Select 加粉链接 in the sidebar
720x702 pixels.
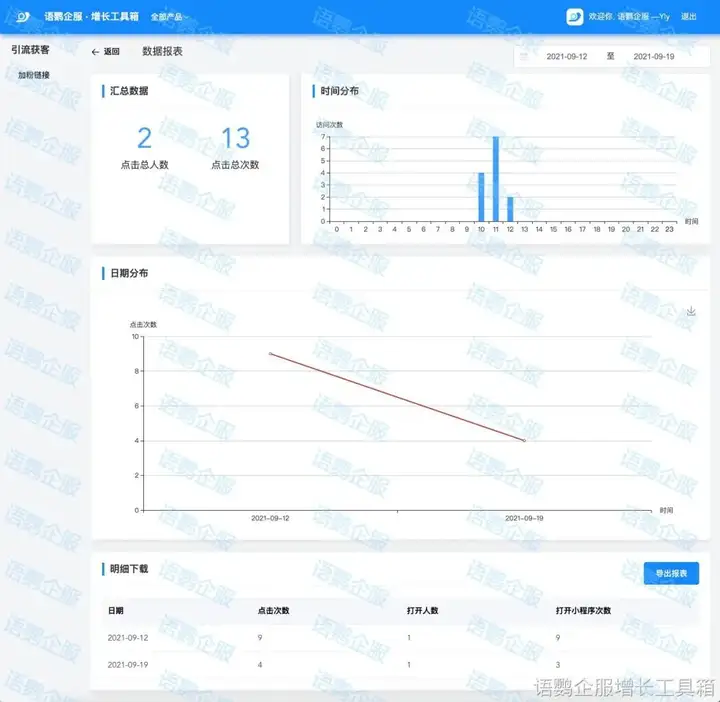tap(34, 75)
